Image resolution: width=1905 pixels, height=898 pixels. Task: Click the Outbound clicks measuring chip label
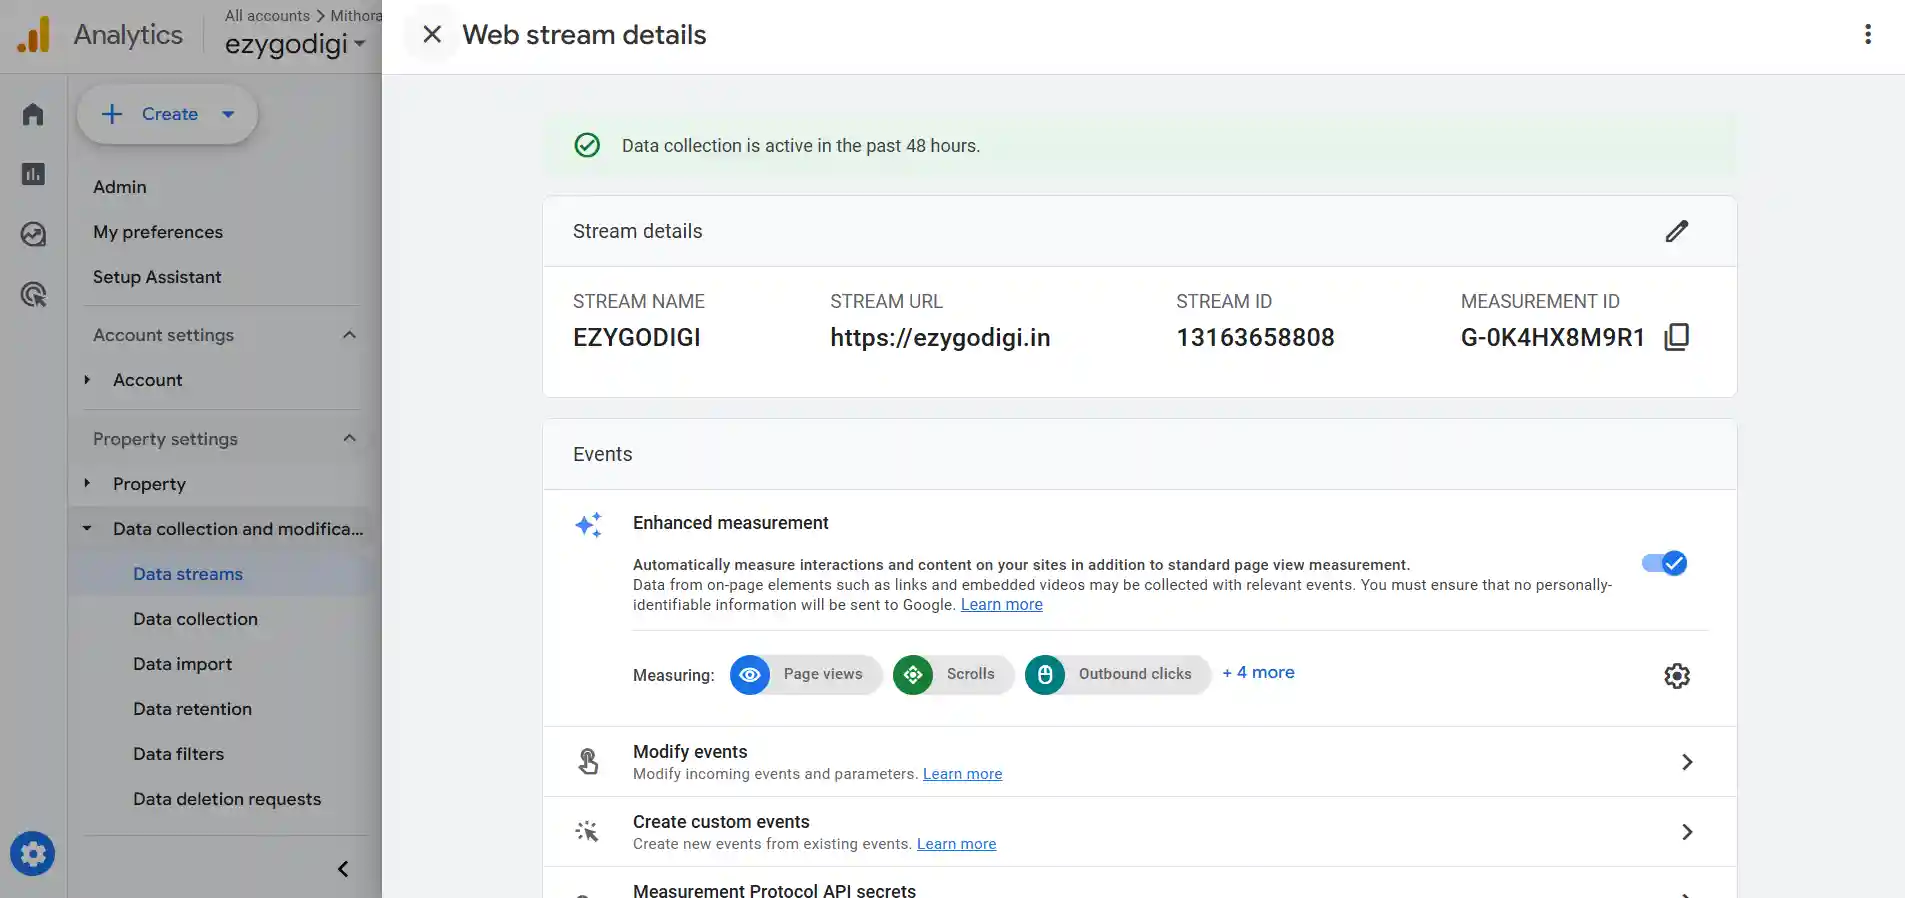click(x=1135, y=674)
